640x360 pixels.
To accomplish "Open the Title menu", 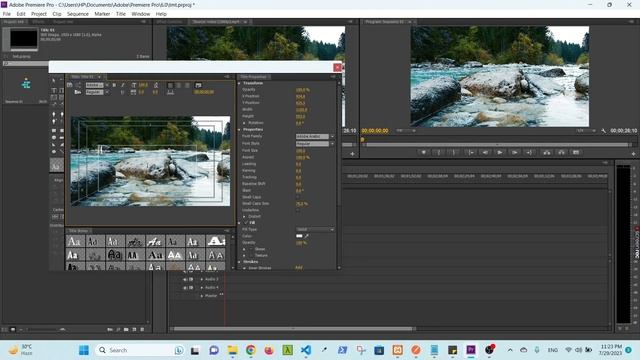I will point(121,14).
